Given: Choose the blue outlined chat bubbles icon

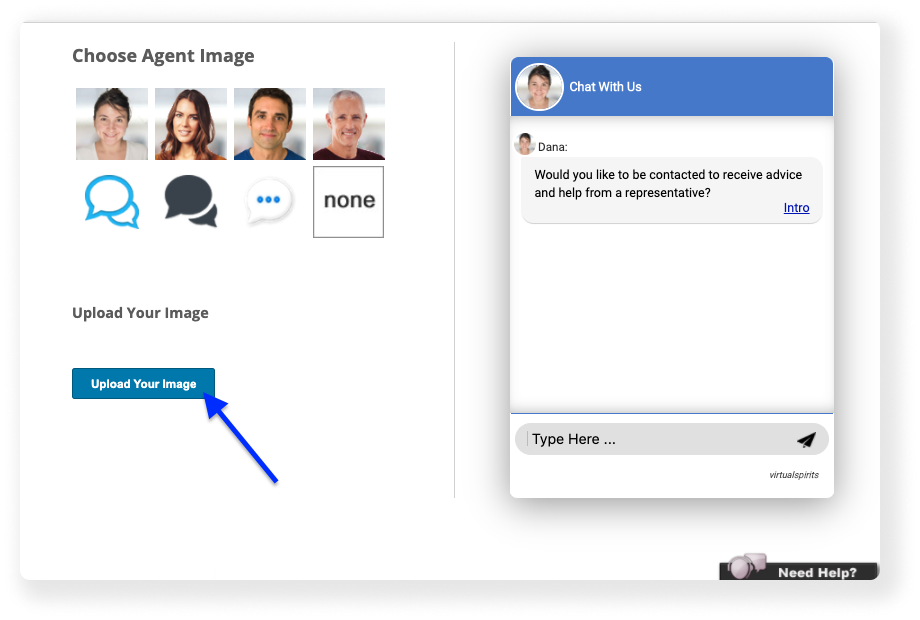Looking at the screenshot, I should [x=111, y=202].
